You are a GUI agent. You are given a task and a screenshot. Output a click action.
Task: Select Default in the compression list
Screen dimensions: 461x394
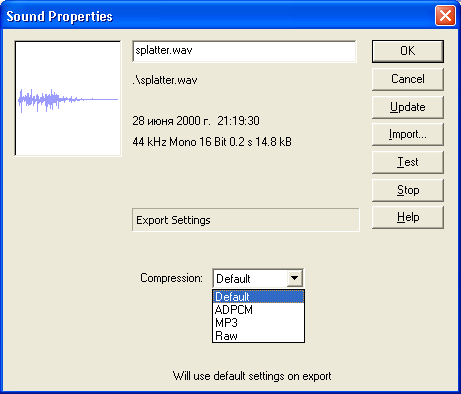point(259,297)
